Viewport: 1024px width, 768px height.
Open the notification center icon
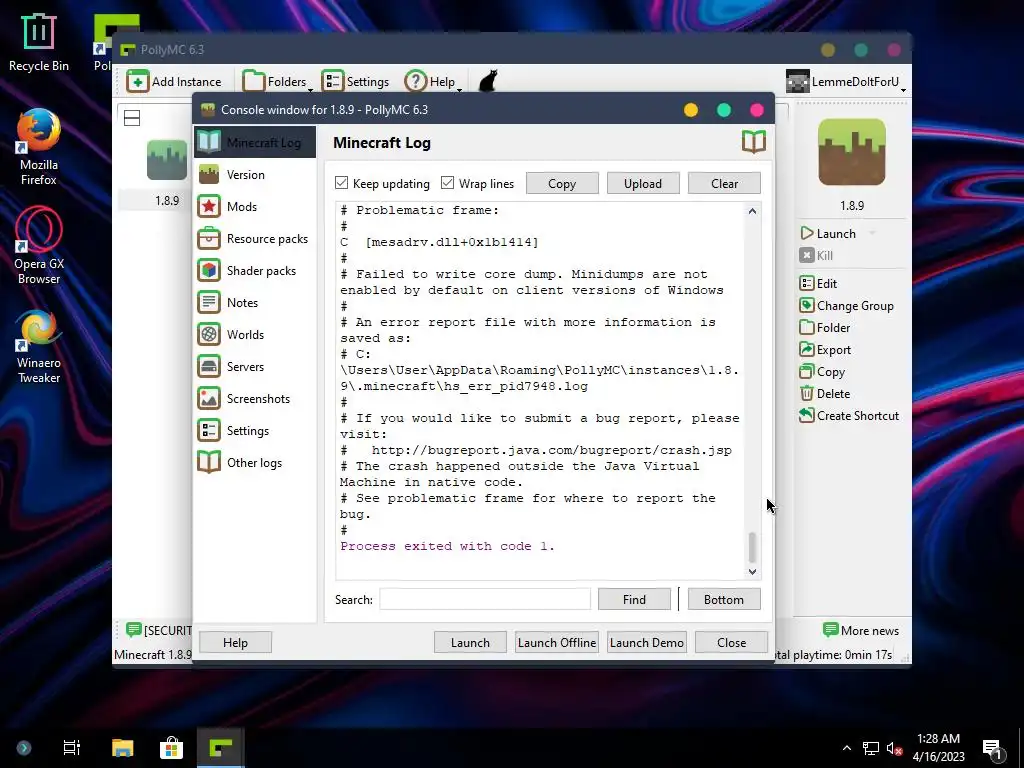(993, 748)
